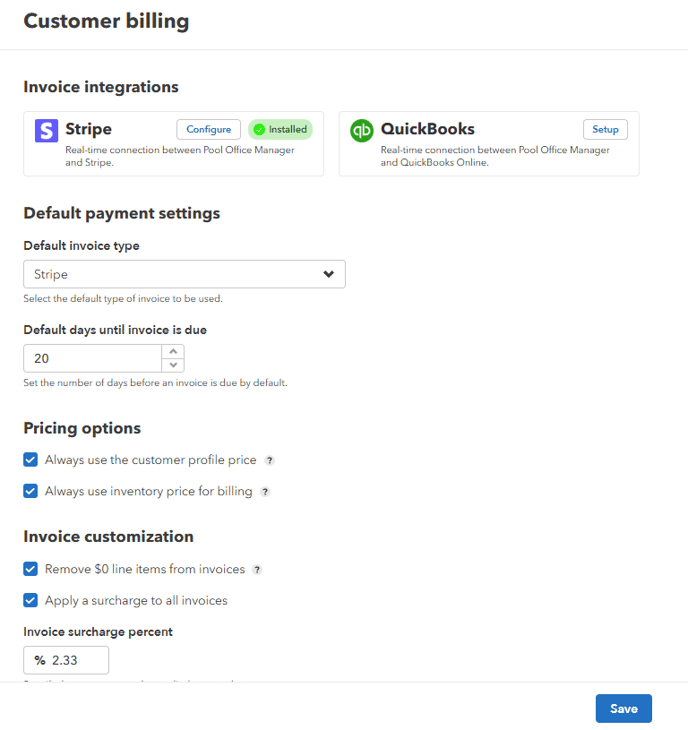Uncheck Always use inventory price for billing
The width and height of the screenshot is (688, 730).
(x=31, y=491)
